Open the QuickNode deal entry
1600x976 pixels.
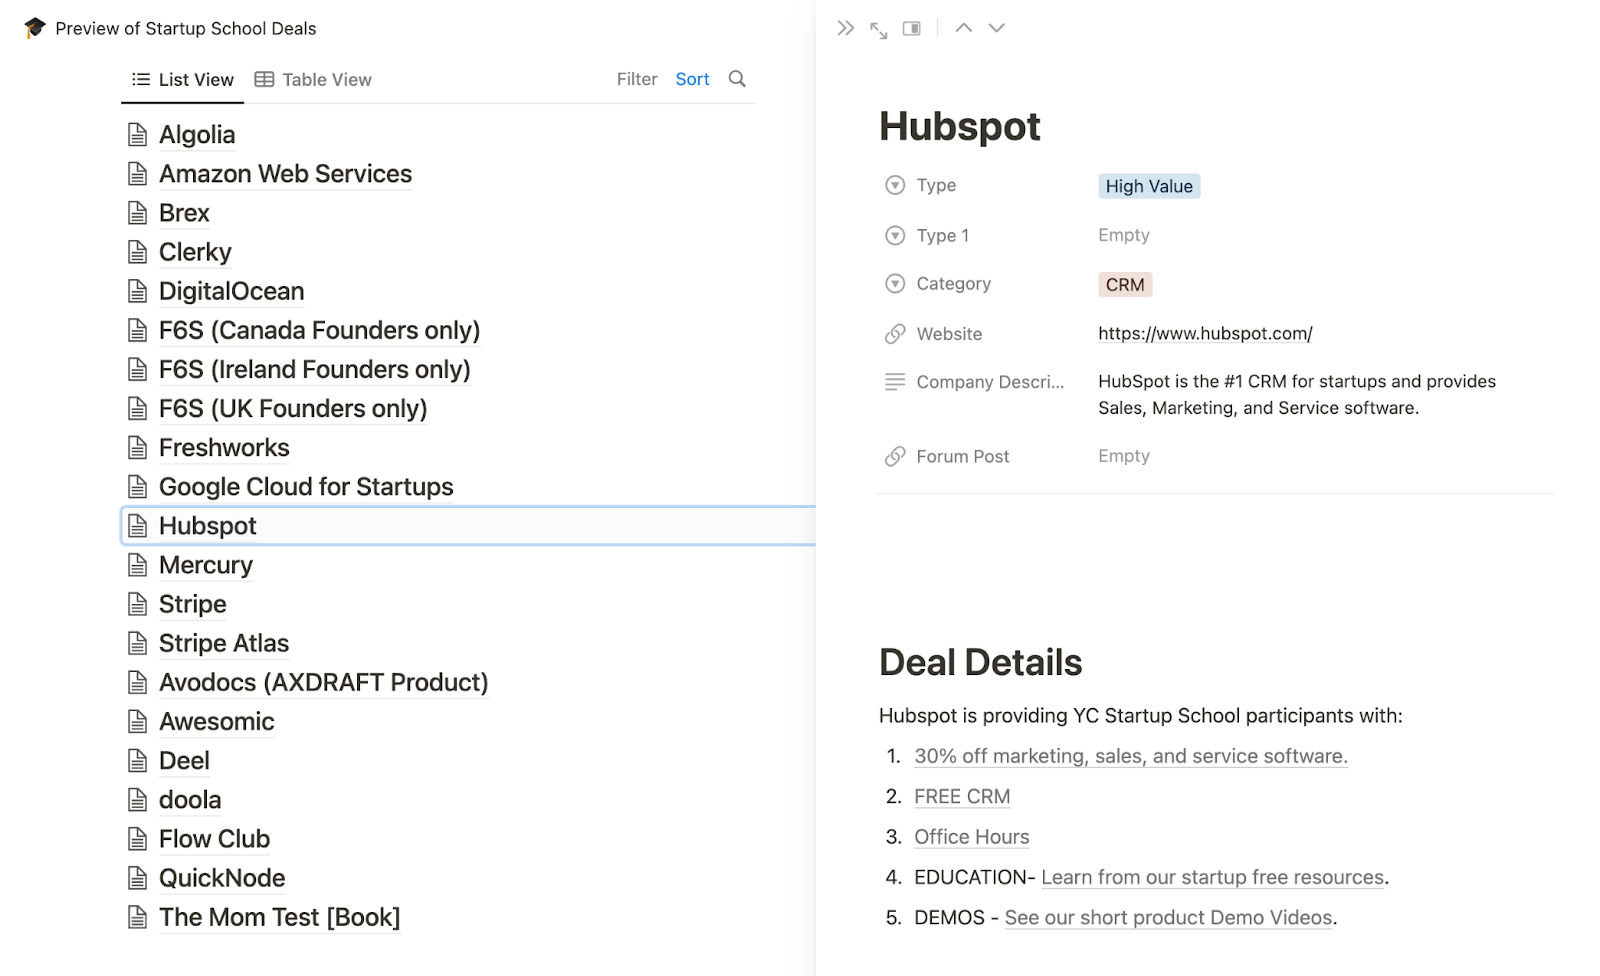point(222,878)
